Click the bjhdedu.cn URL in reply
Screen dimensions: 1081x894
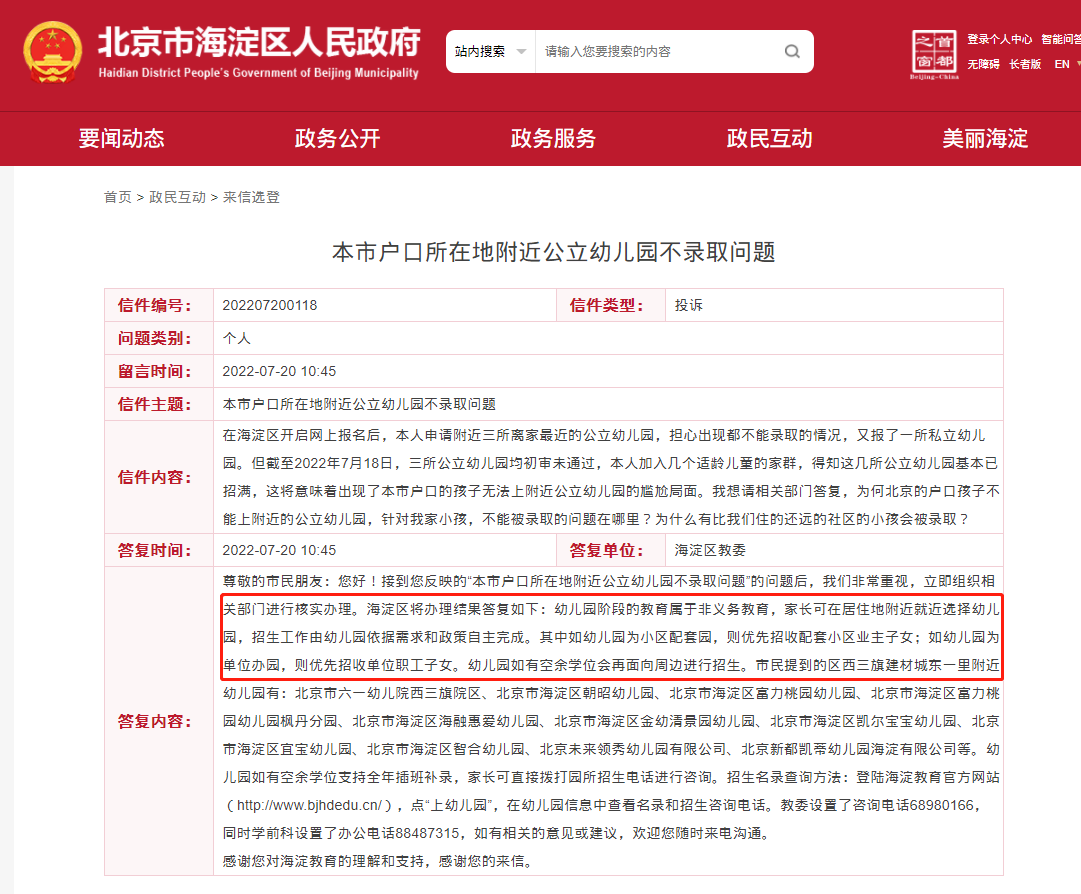[308, 805]
